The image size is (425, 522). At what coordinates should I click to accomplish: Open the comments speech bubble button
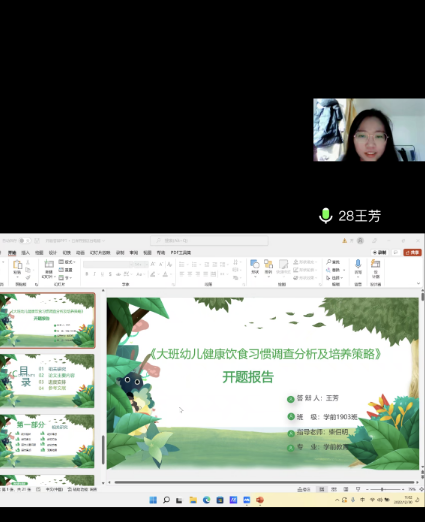(396, 253)
